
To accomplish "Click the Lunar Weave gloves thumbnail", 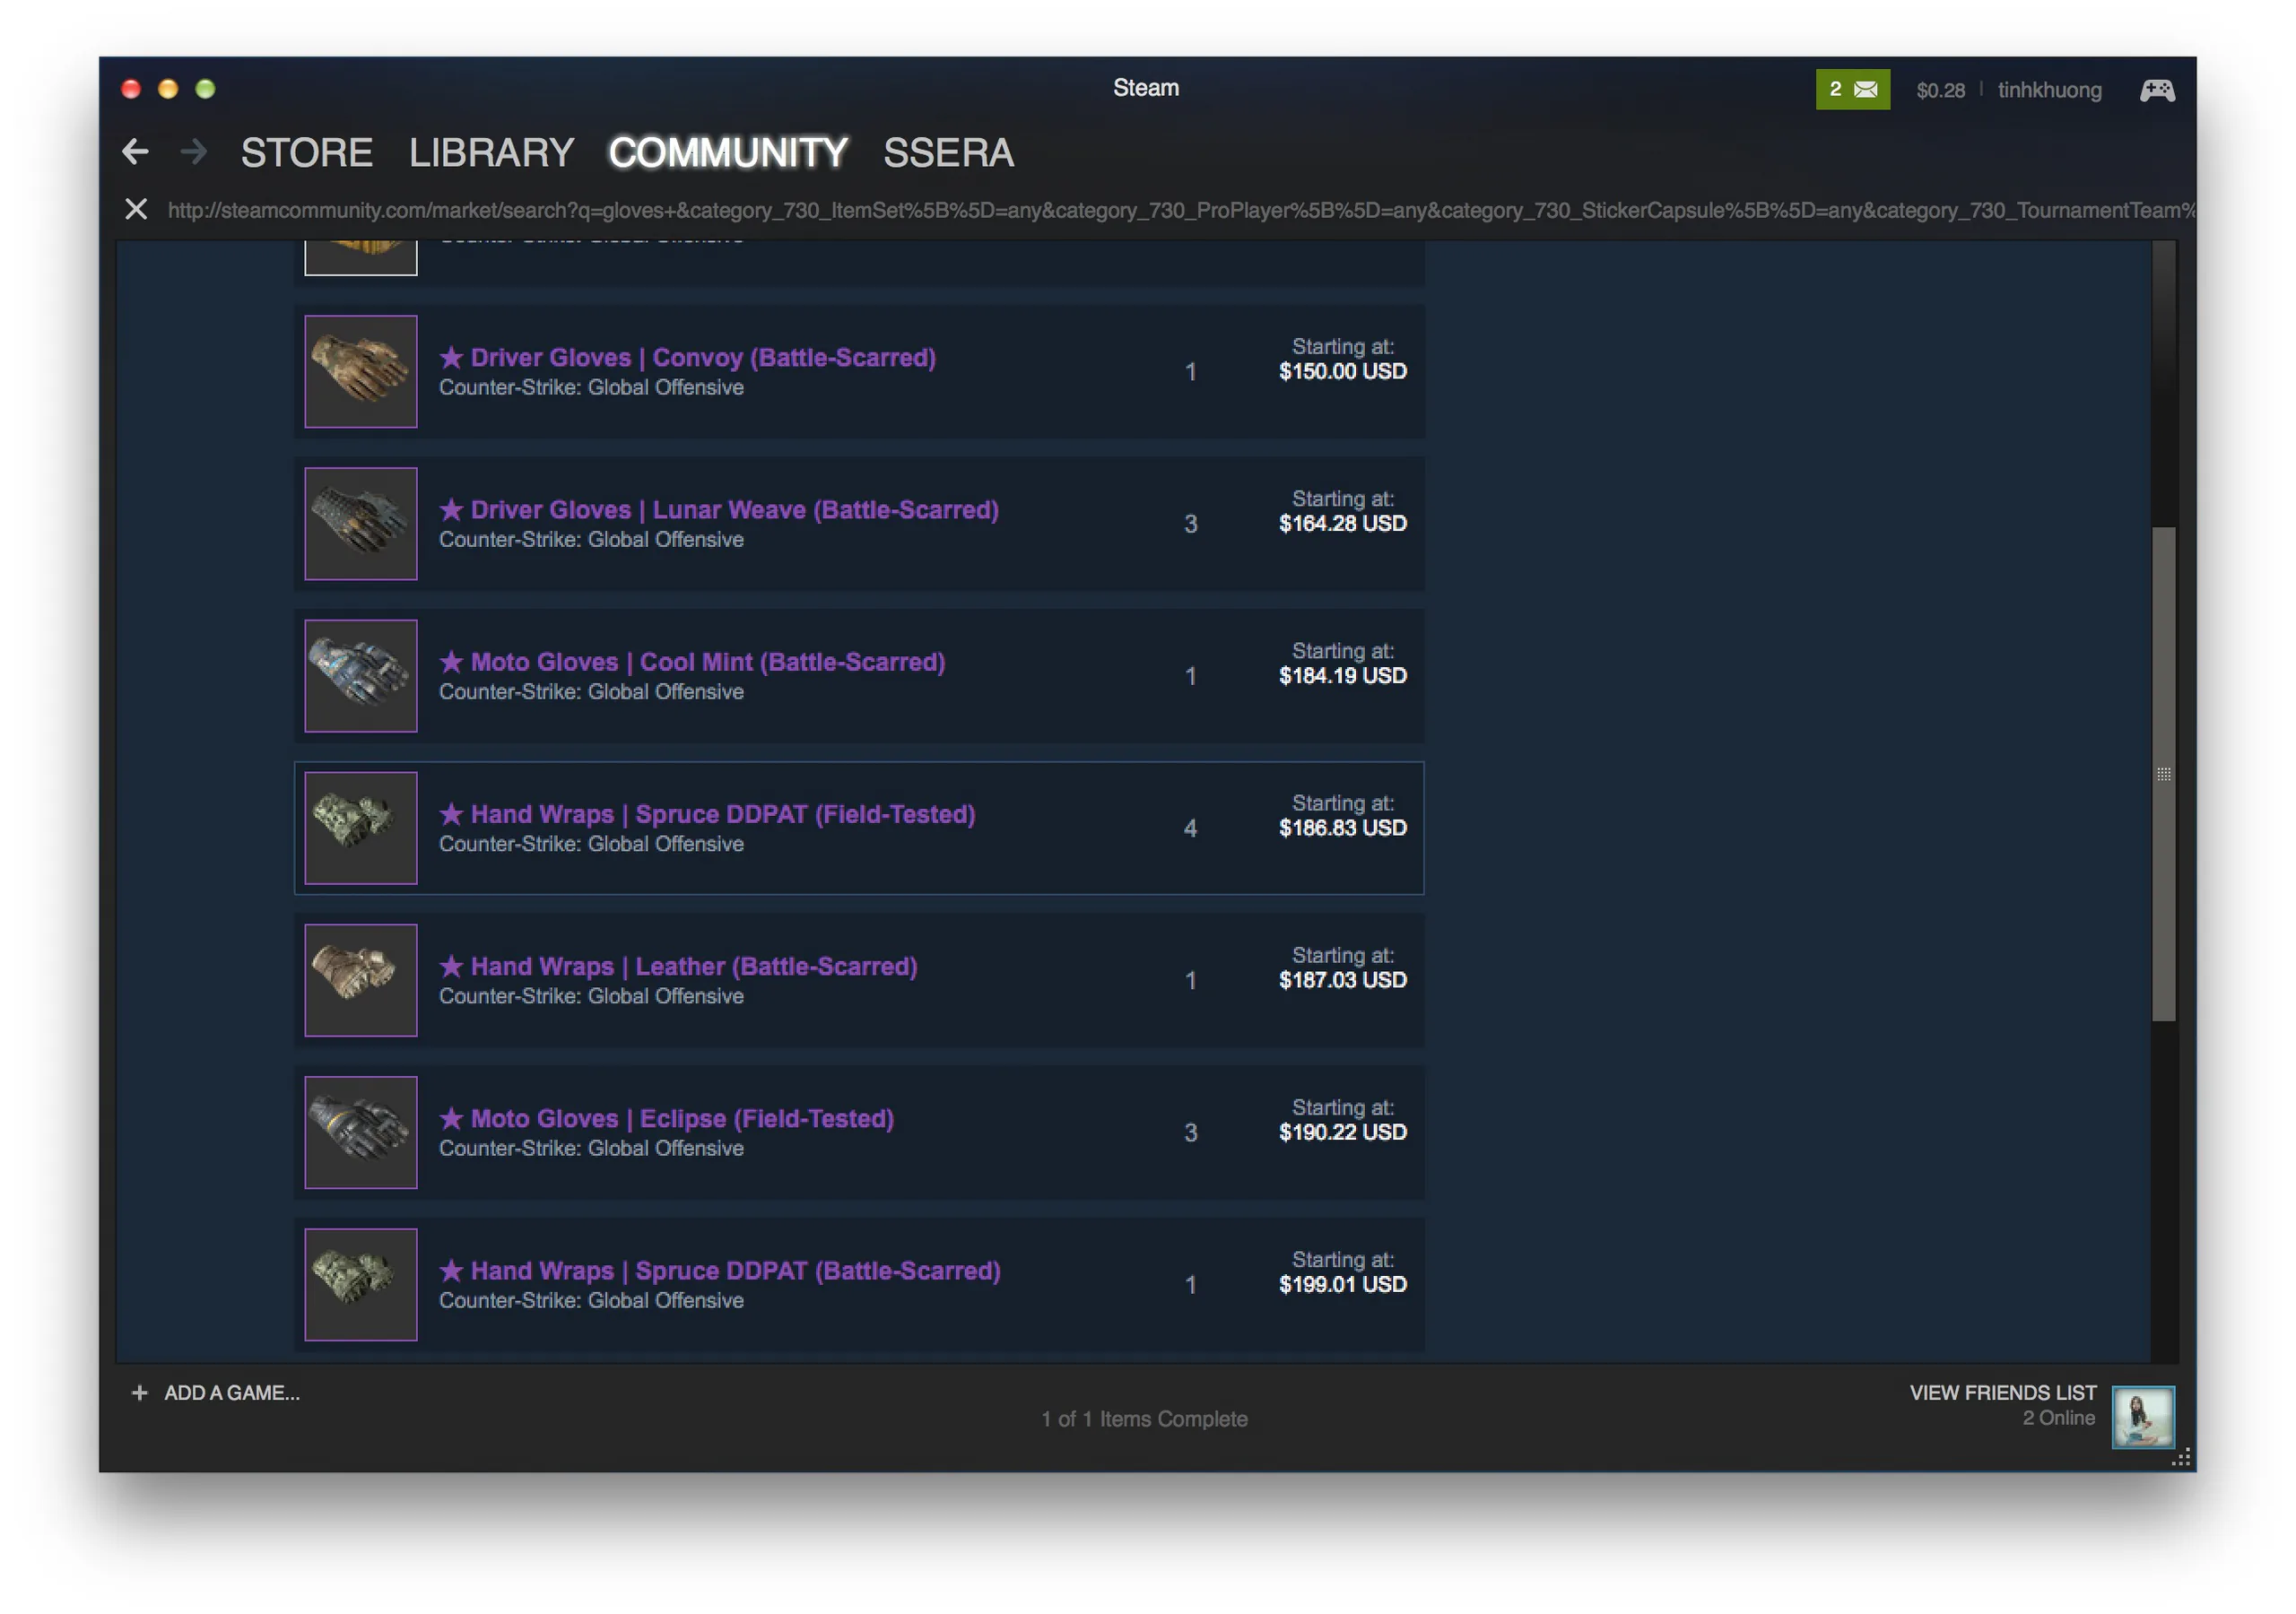I will 361,524.
